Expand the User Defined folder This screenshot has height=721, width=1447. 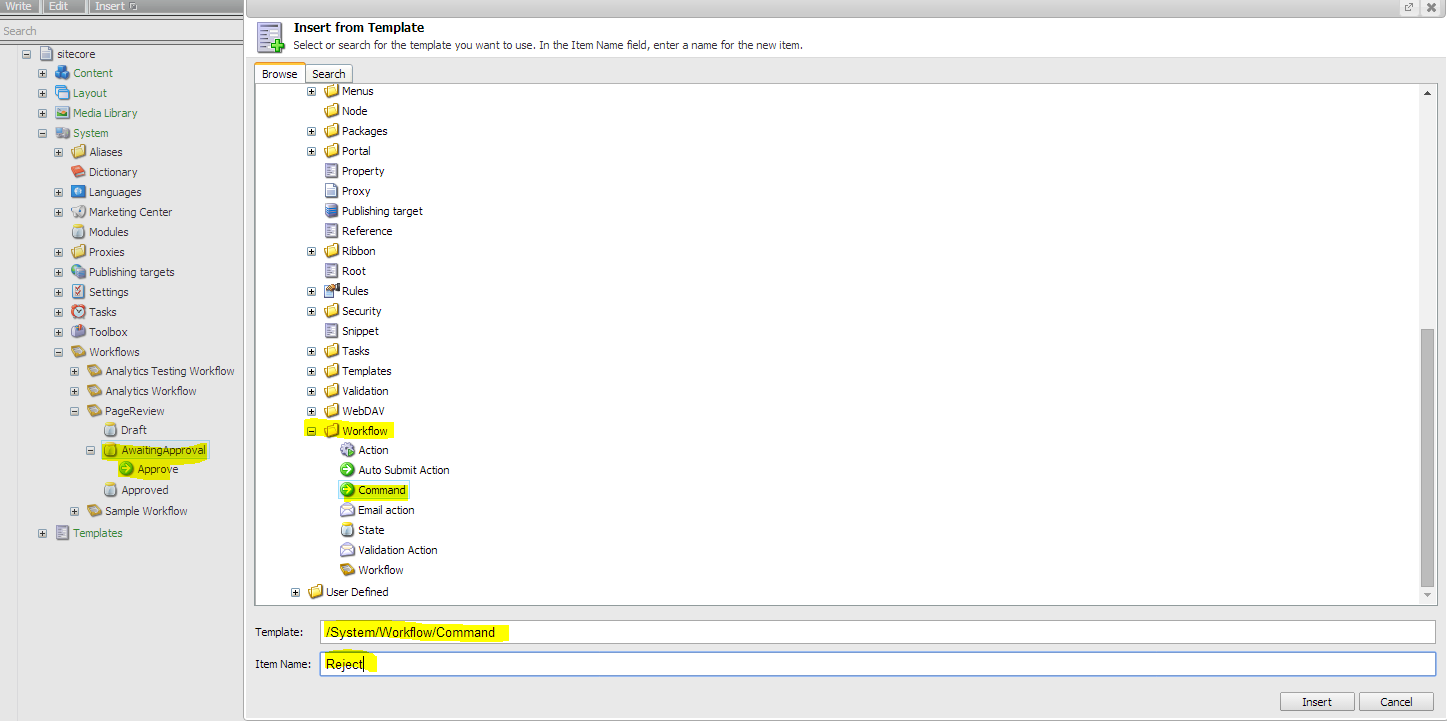[x=295, y=591]
